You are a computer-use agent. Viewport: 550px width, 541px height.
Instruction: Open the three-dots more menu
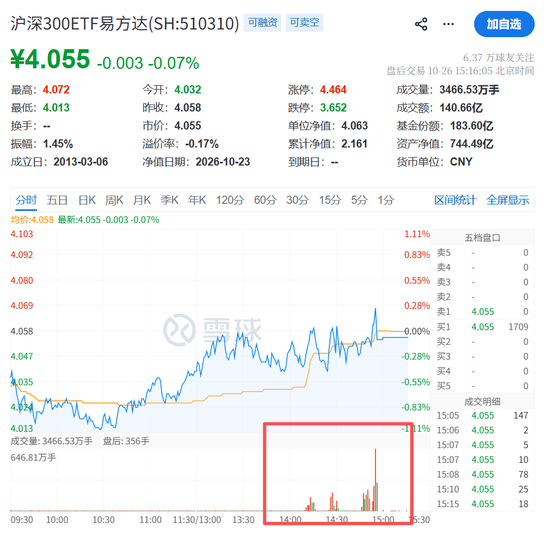(448, 24)
